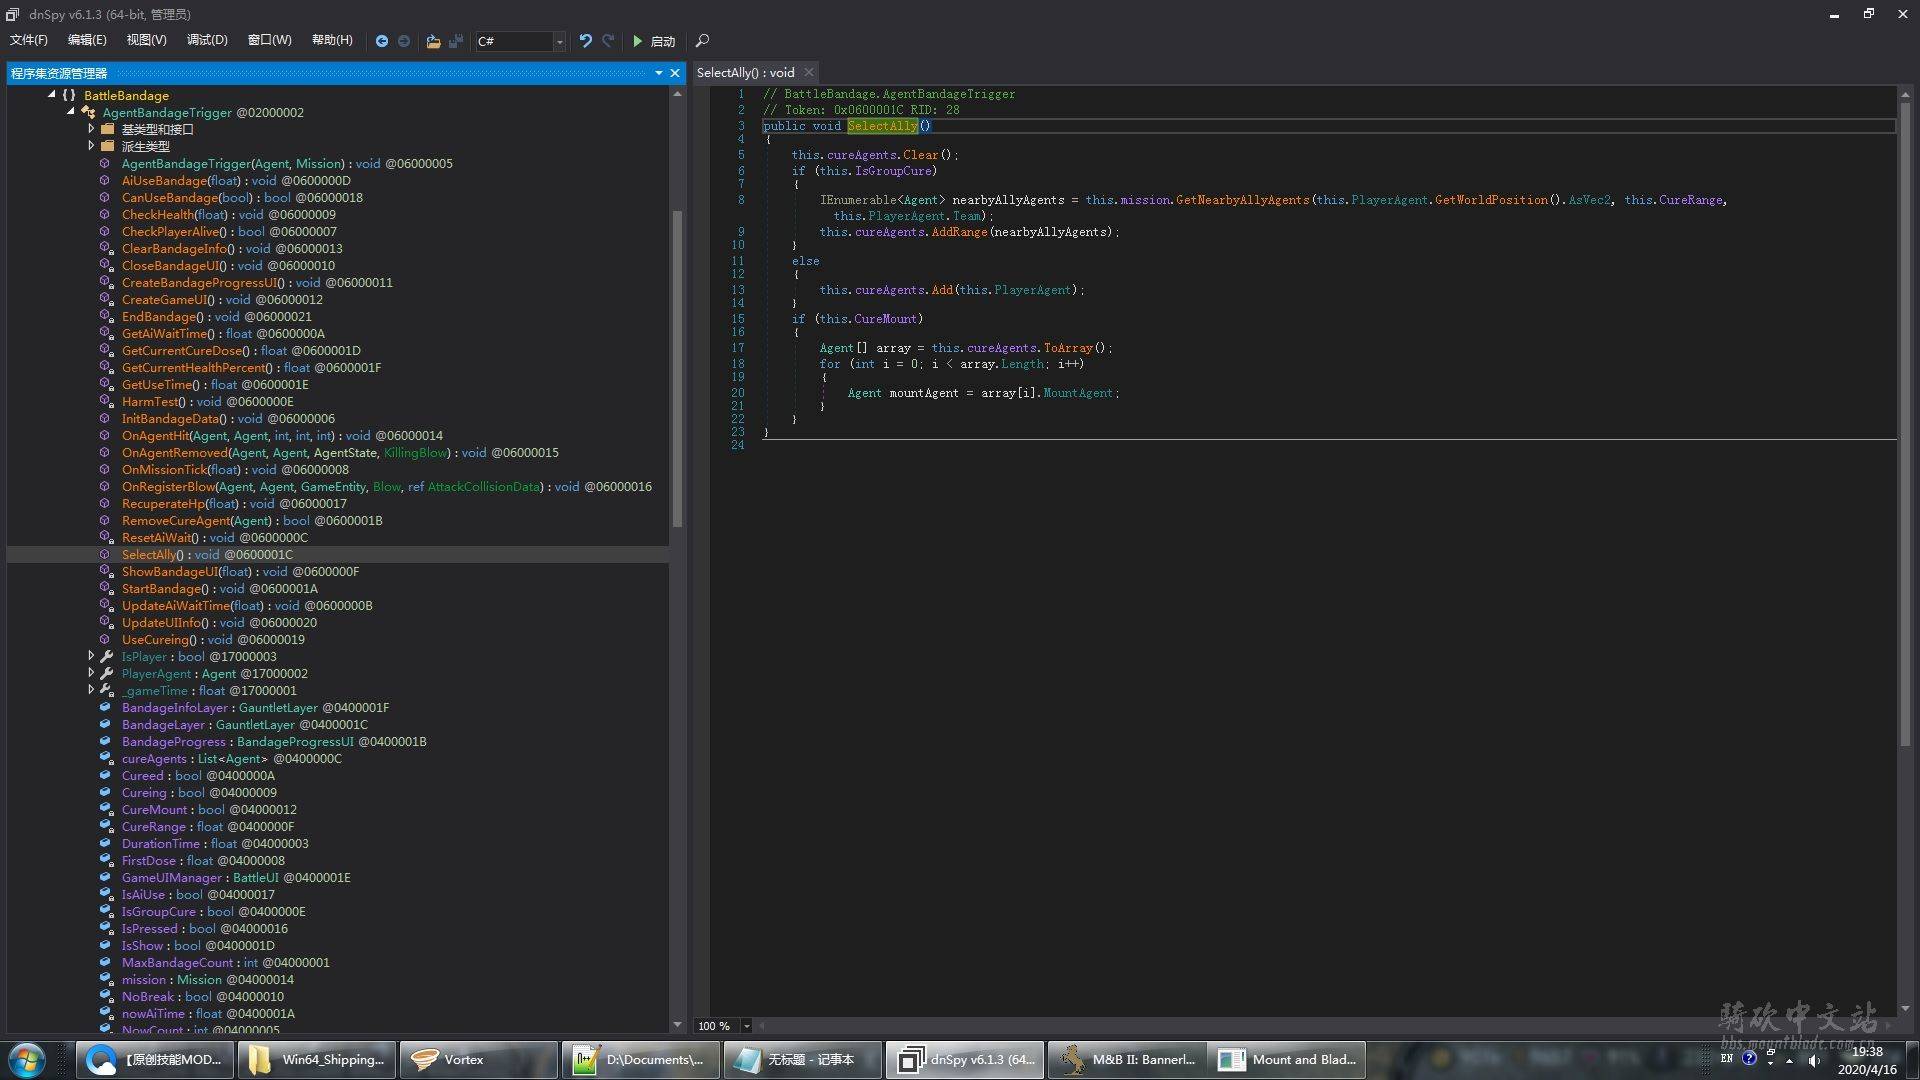Collapse the BattleBandage namespace node
Screen dimensions: 1920x1080
51,95
